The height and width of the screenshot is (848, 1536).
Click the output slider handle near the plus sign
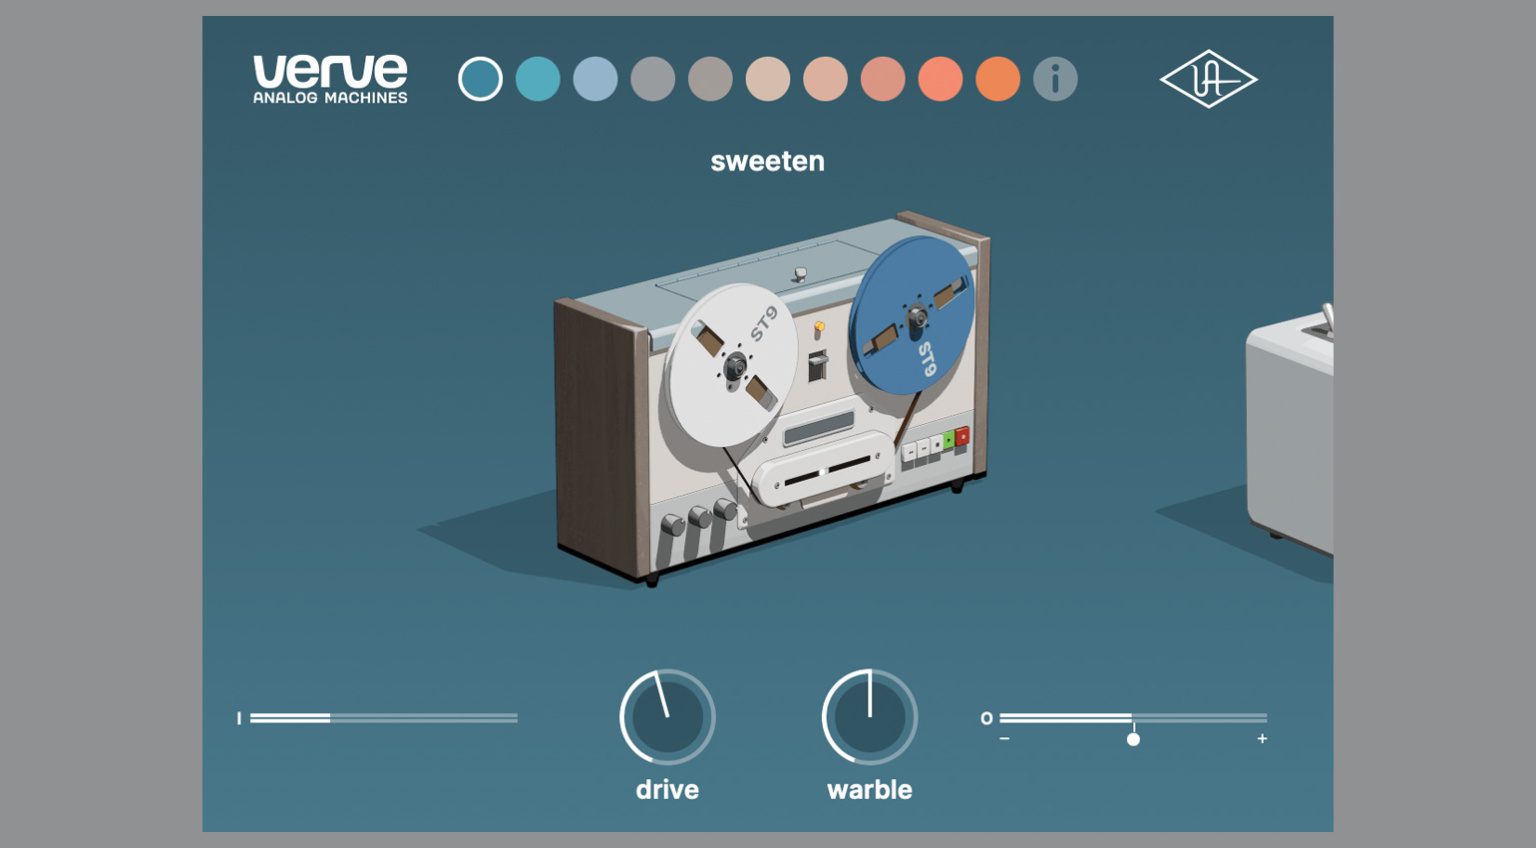1133,737
